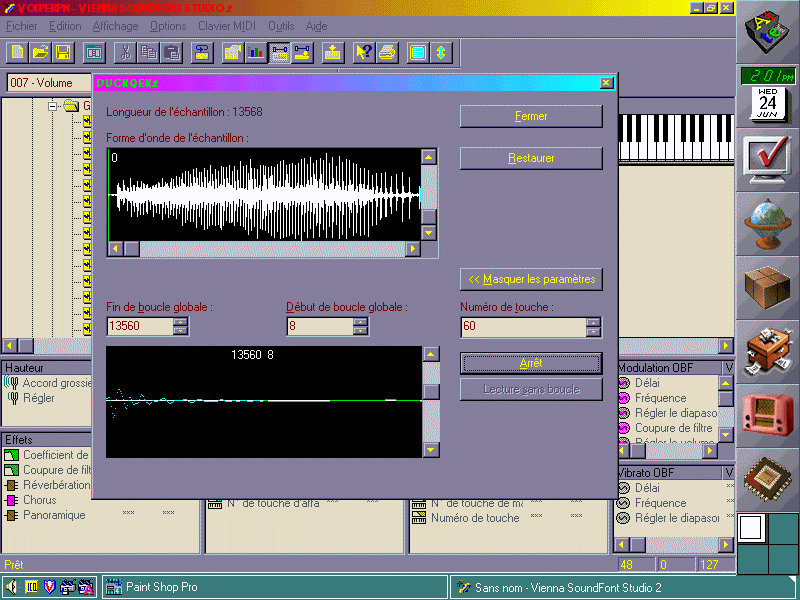Click the context help arrow-question icon
The width and height of the screenshot is (800, 600).
click(x=364, y=52)
